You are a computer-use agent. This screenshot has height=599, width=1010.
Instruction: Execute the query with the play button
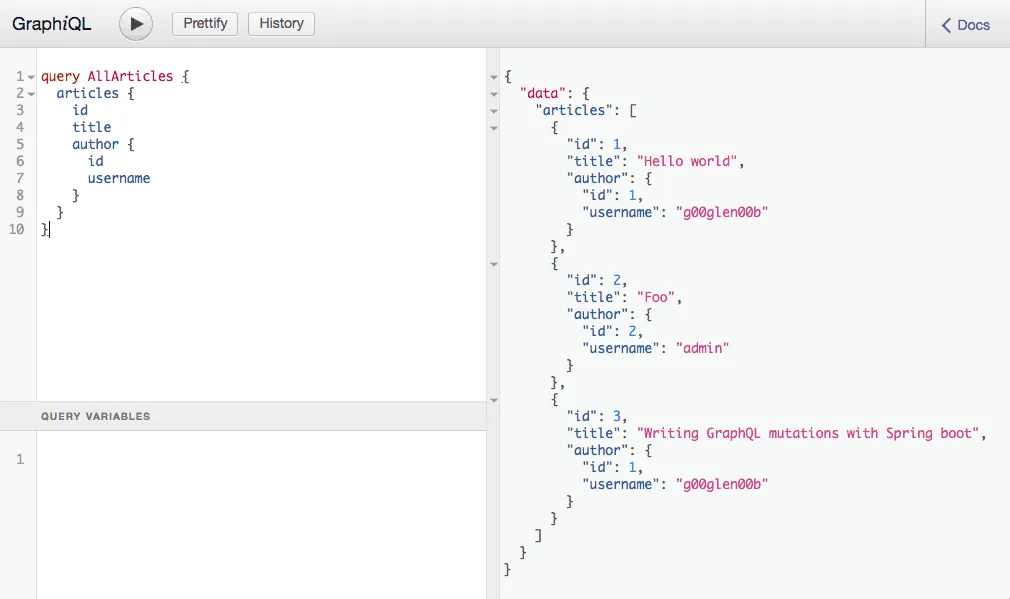click(x=135, y=24)
